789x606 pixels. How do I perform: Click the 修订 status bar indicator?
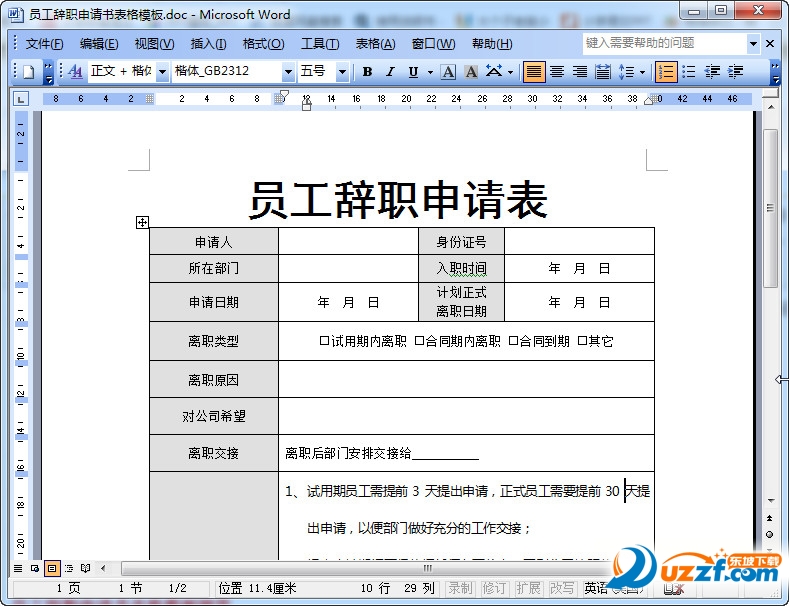pos(494,588)
